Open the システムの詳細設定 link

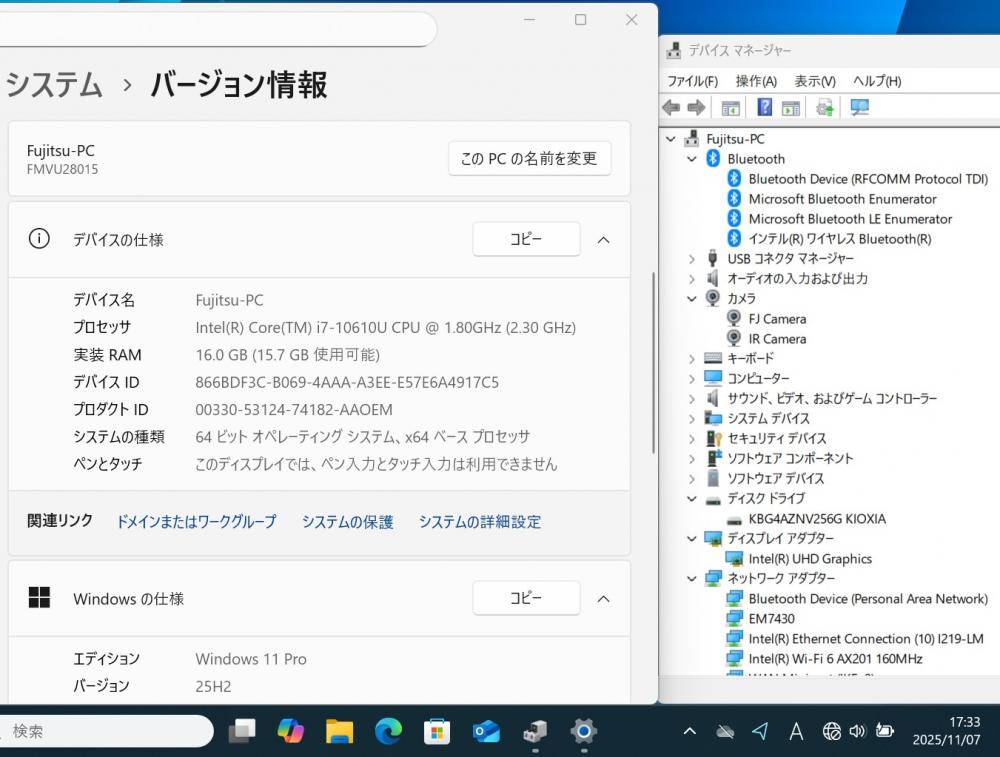479,522
